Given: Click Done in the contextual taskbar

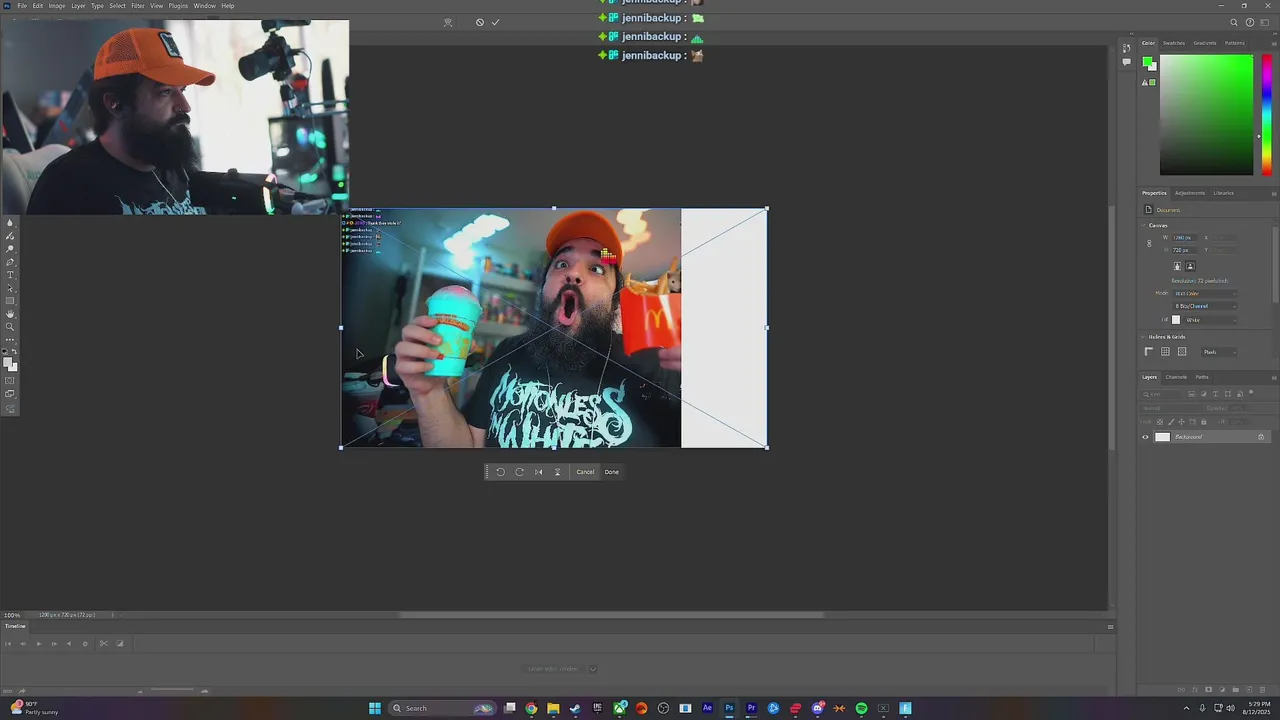Looking at the screenshot, I should (612, 472).
